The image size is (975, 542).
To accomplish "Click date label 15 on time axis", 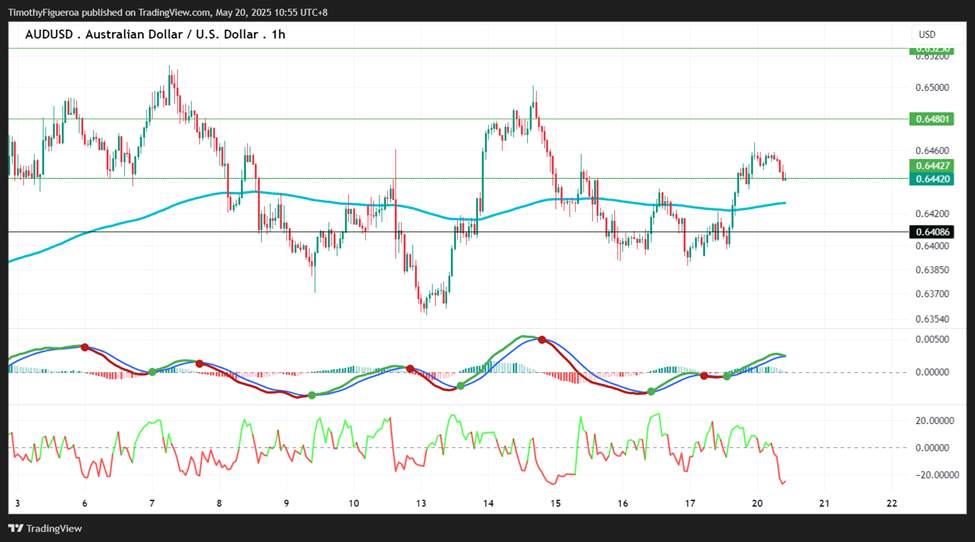I will pyautogui.click(x=555, y=503).
